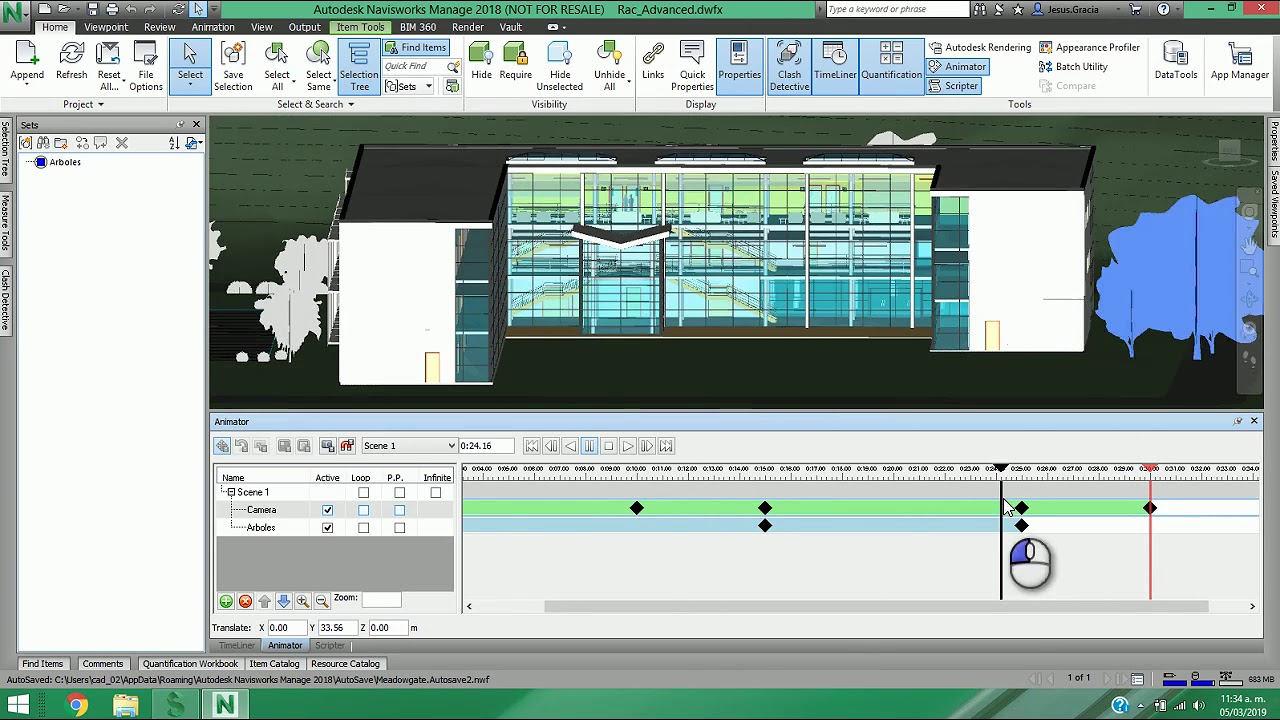Click the black playhead time slider marker

click(1001, 469)
